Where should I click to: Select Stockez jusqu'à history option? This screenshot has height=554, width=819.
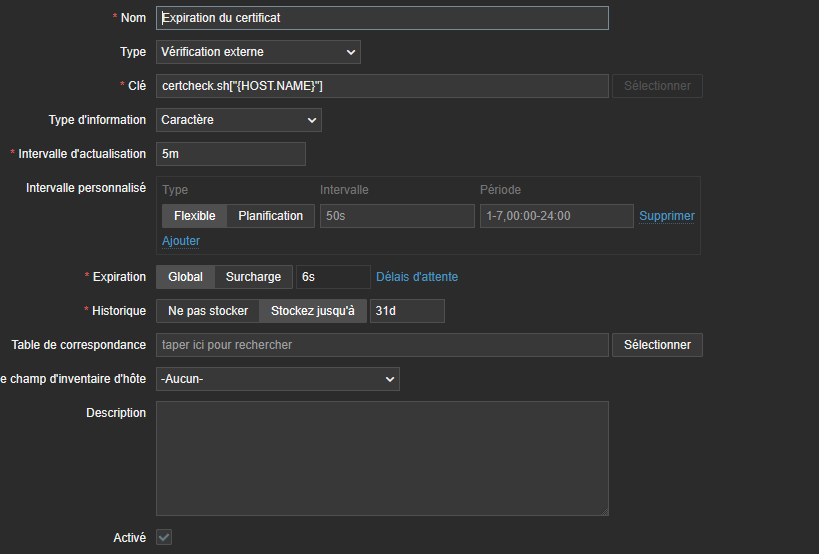click(x=313, y=311)
